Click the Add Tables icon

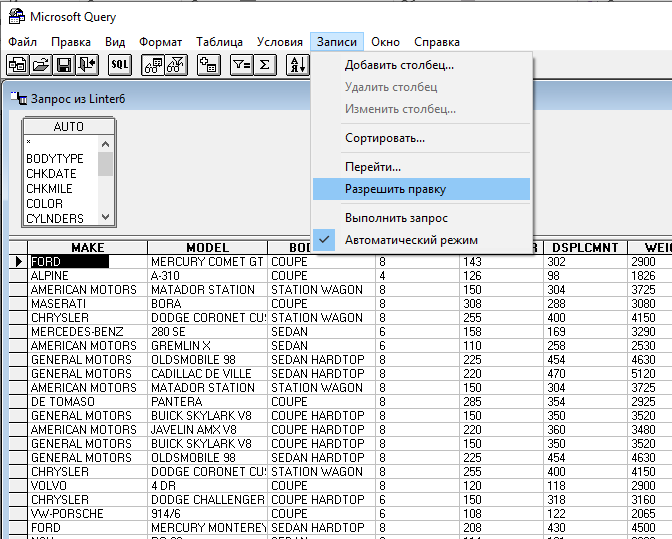pos(208,65)
